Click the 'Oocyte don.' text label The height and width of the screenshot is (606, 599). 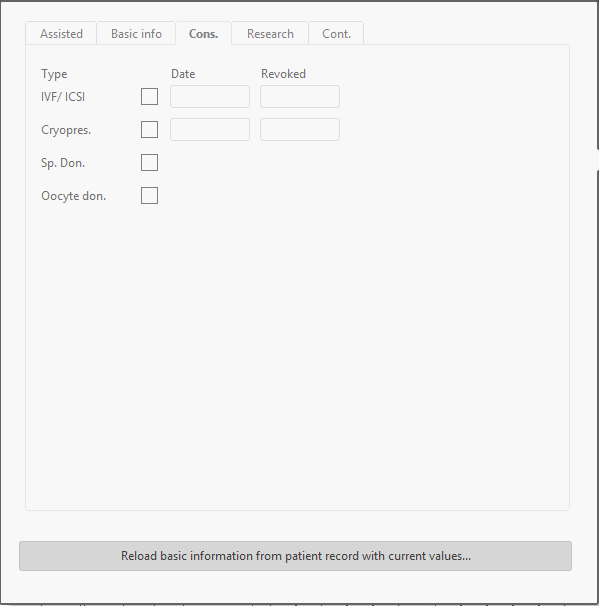(73, 196)
